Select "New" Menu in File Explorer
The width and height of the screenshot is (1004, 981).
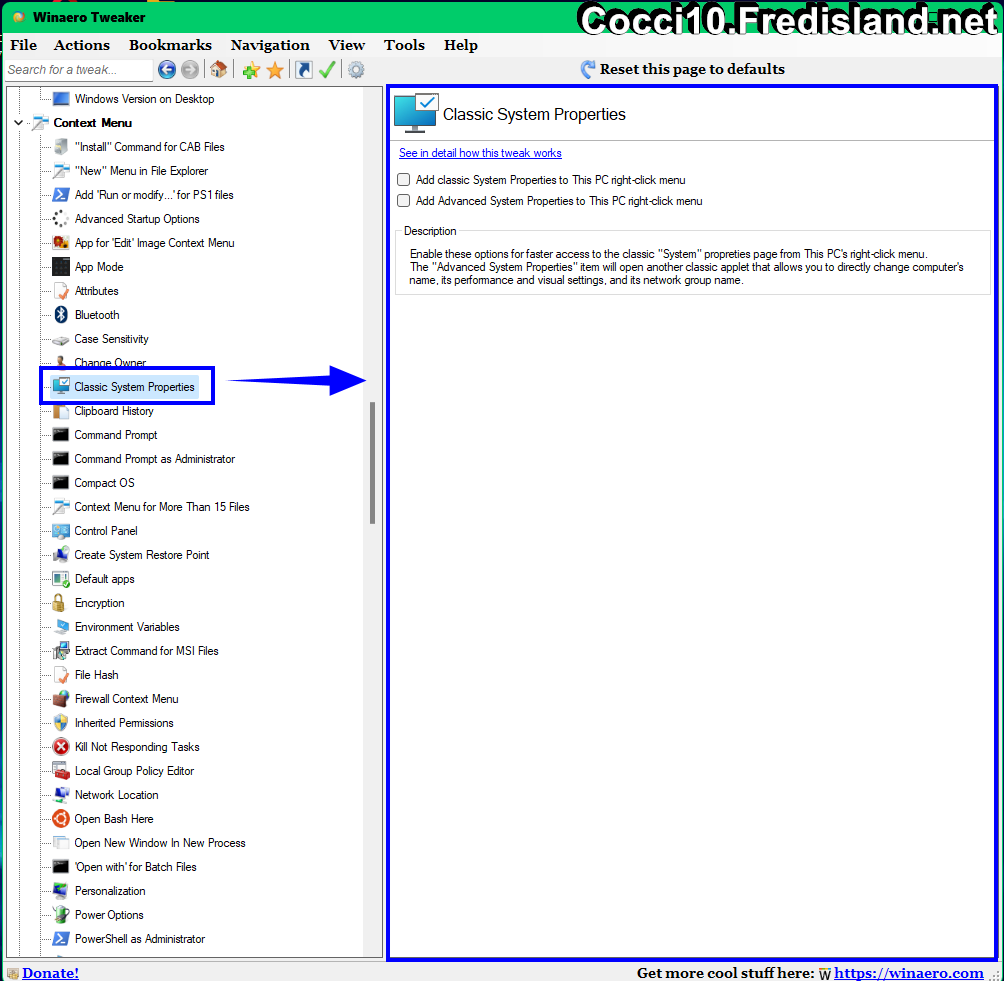[x=142, y=171]
